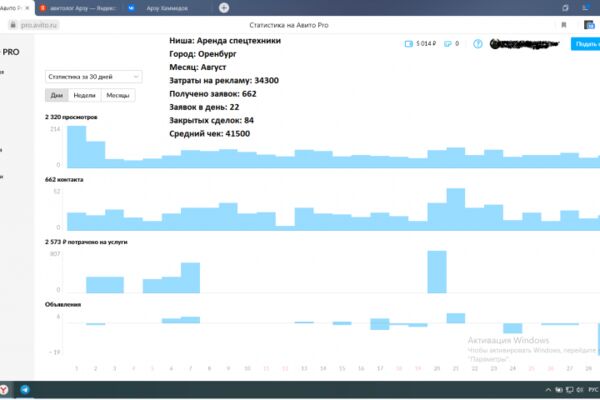Click day 21 label on date axis
Viewport: 600px width, 400px height.
[x=456, y=368]
